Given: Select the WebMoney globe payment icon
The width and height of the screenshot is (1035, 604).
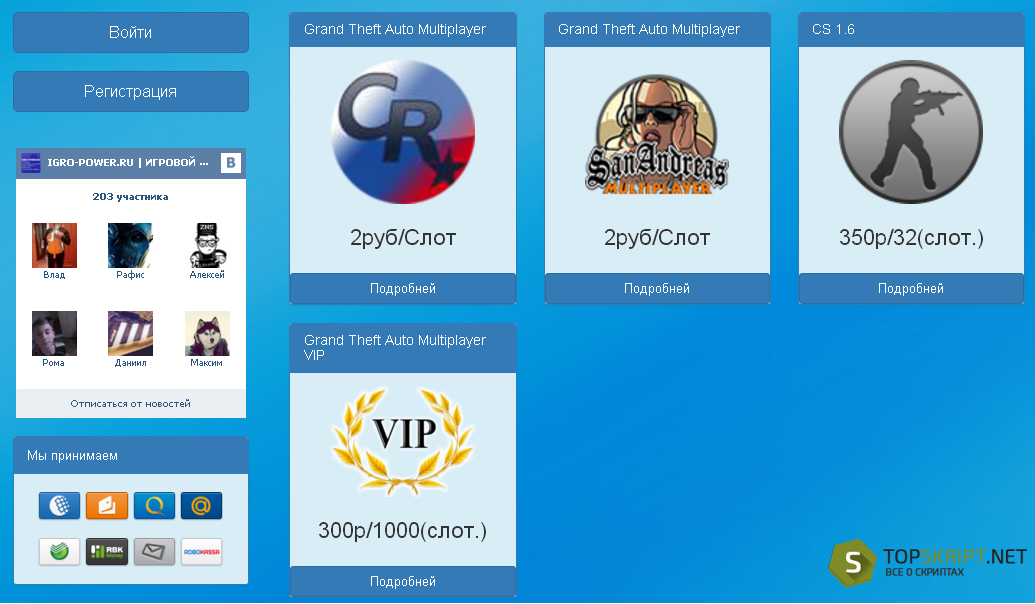Looking at the screenshot, I should tap(59, 506).
